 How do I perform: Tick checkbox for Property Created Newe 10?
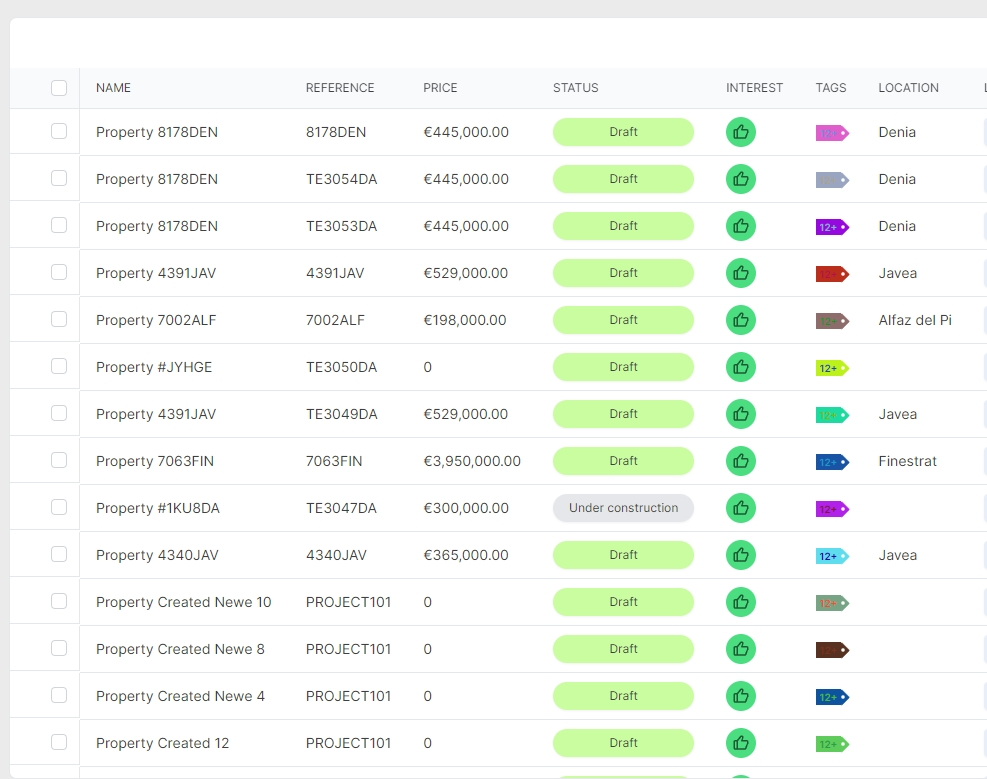coord(59,601)
